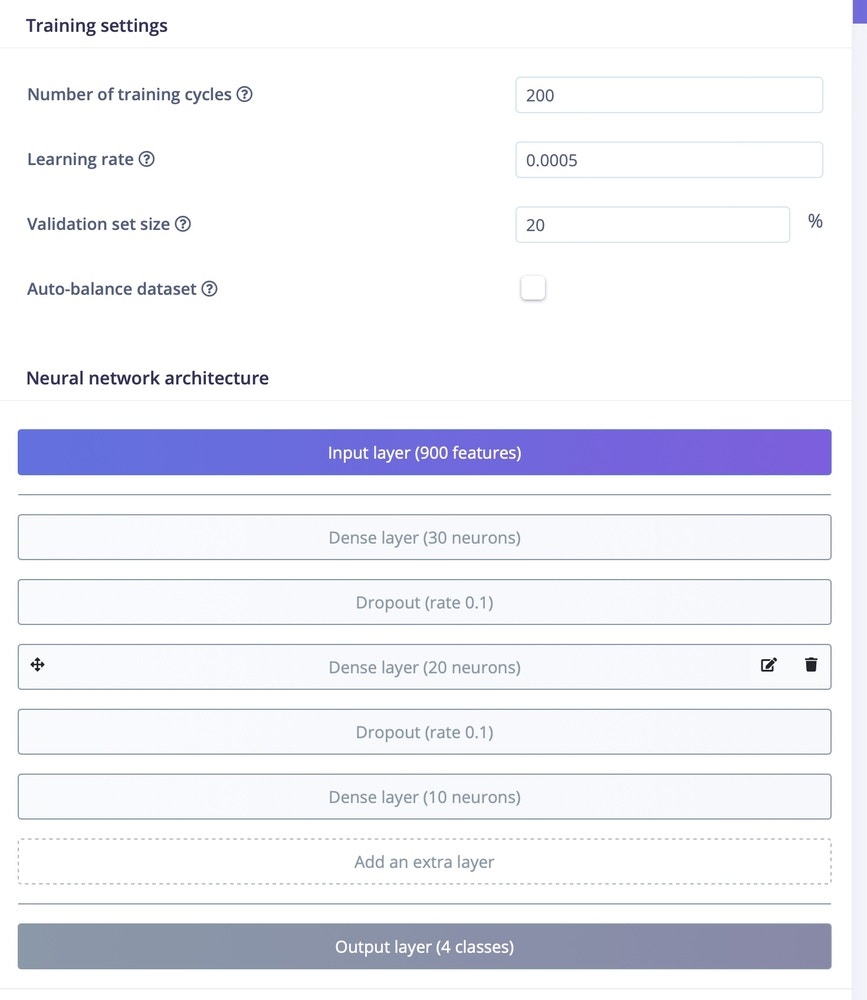Enable Auto-balance dataset checkbox
This screenshot has height=1000, width=867.
pyautogui.click(x=533, y=288)
